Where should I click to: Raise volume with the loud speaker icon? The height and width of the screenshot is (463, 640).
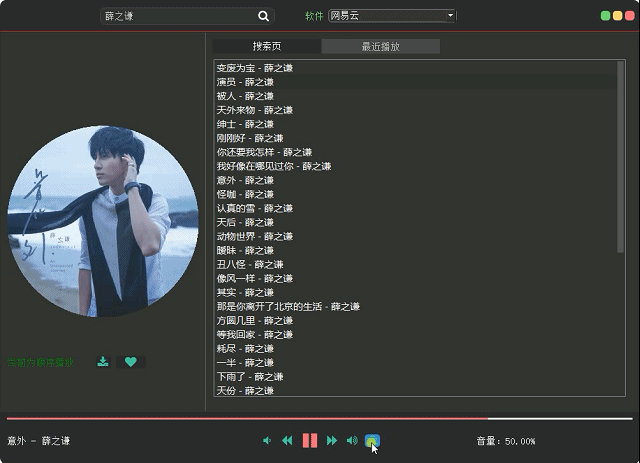(x=352, y=441)
